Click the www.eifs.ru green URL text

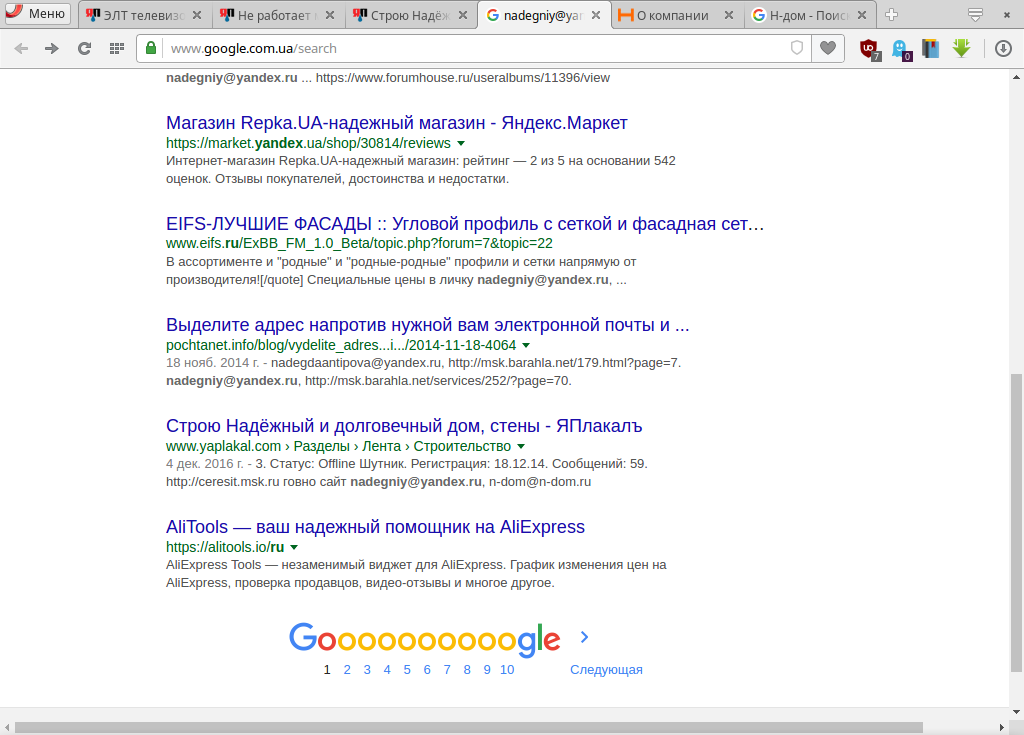tap(359, 244)
